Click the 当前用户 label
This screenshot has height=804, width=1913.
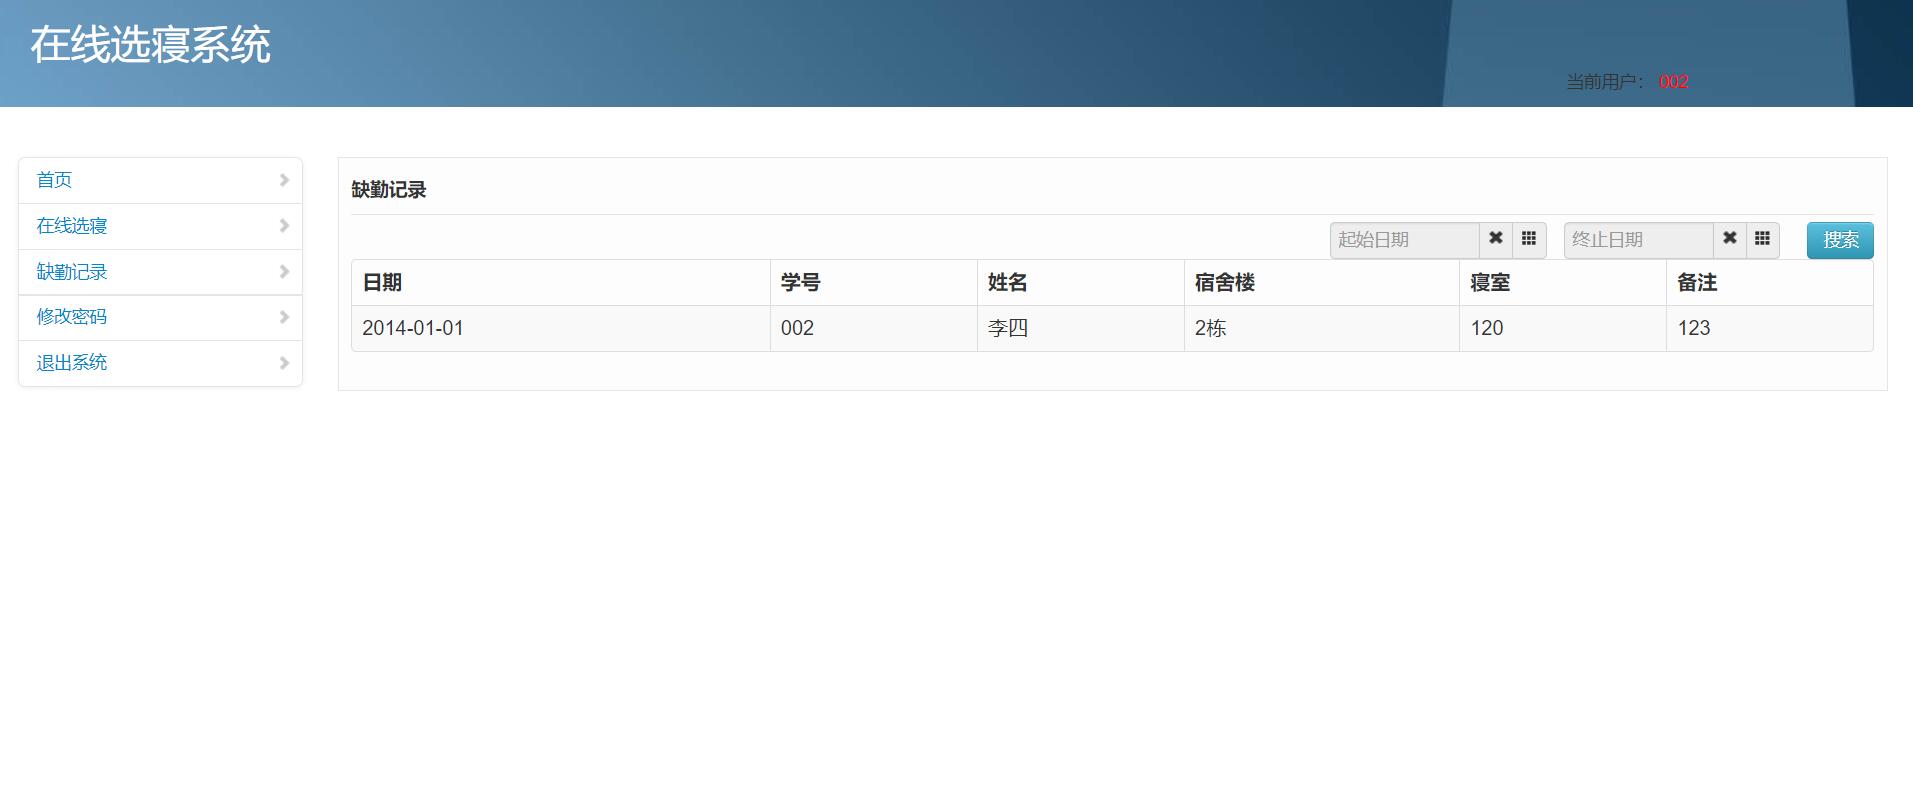(x=1605, y=82)
